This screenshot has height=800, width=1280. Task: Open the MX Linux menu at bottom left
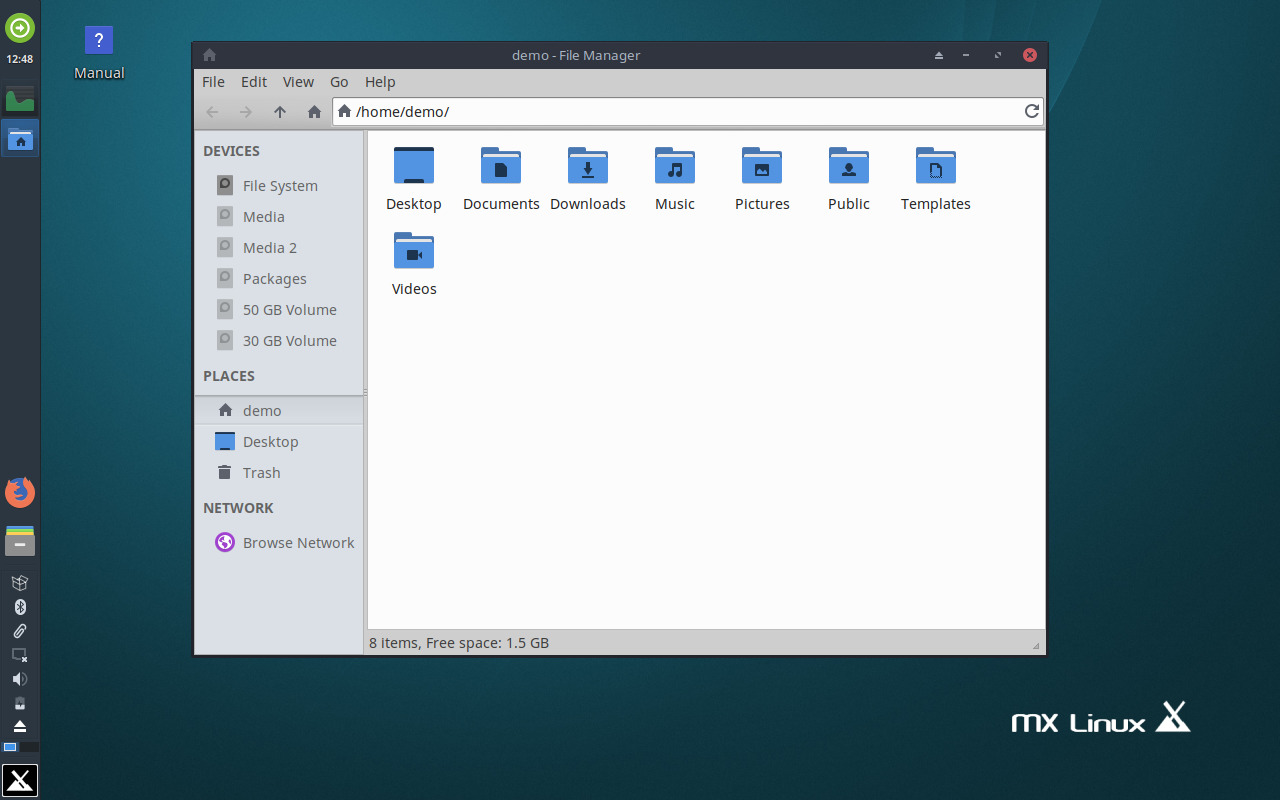click(x=20, y=780)
